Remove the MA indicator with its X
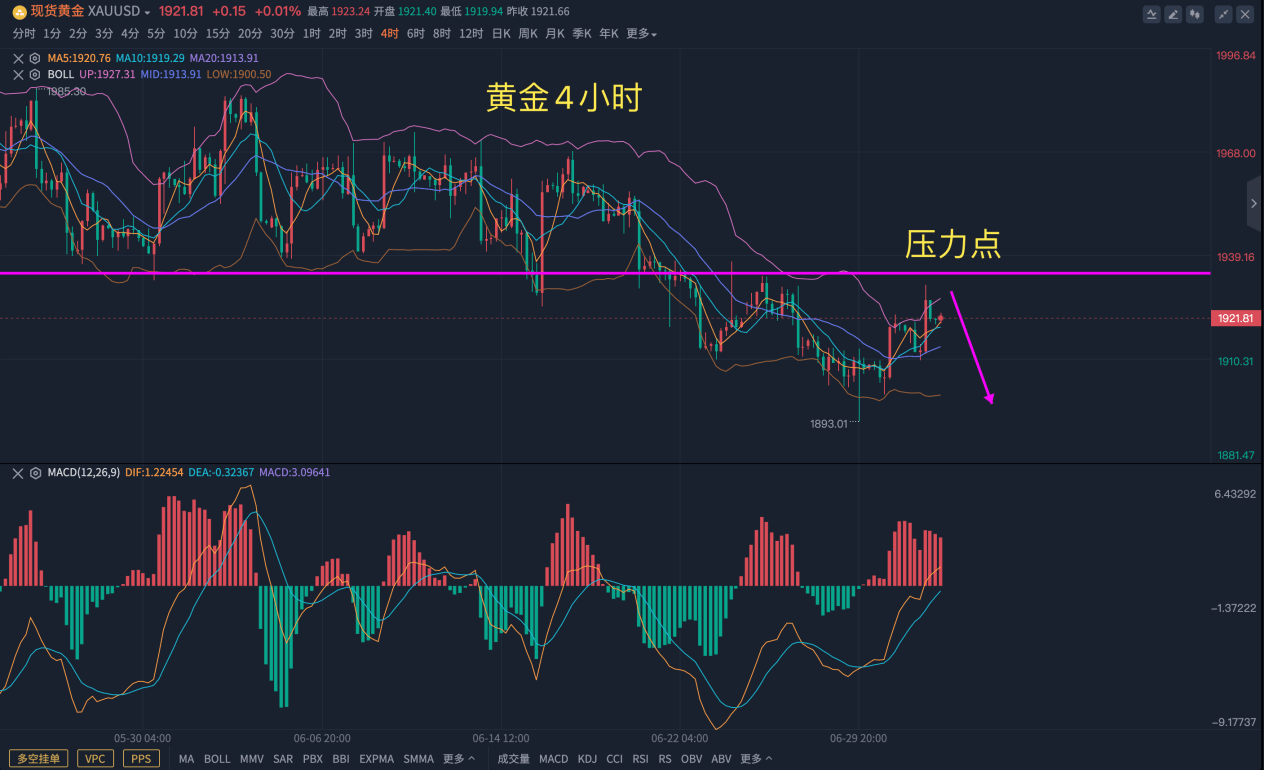 click(18, 58)
